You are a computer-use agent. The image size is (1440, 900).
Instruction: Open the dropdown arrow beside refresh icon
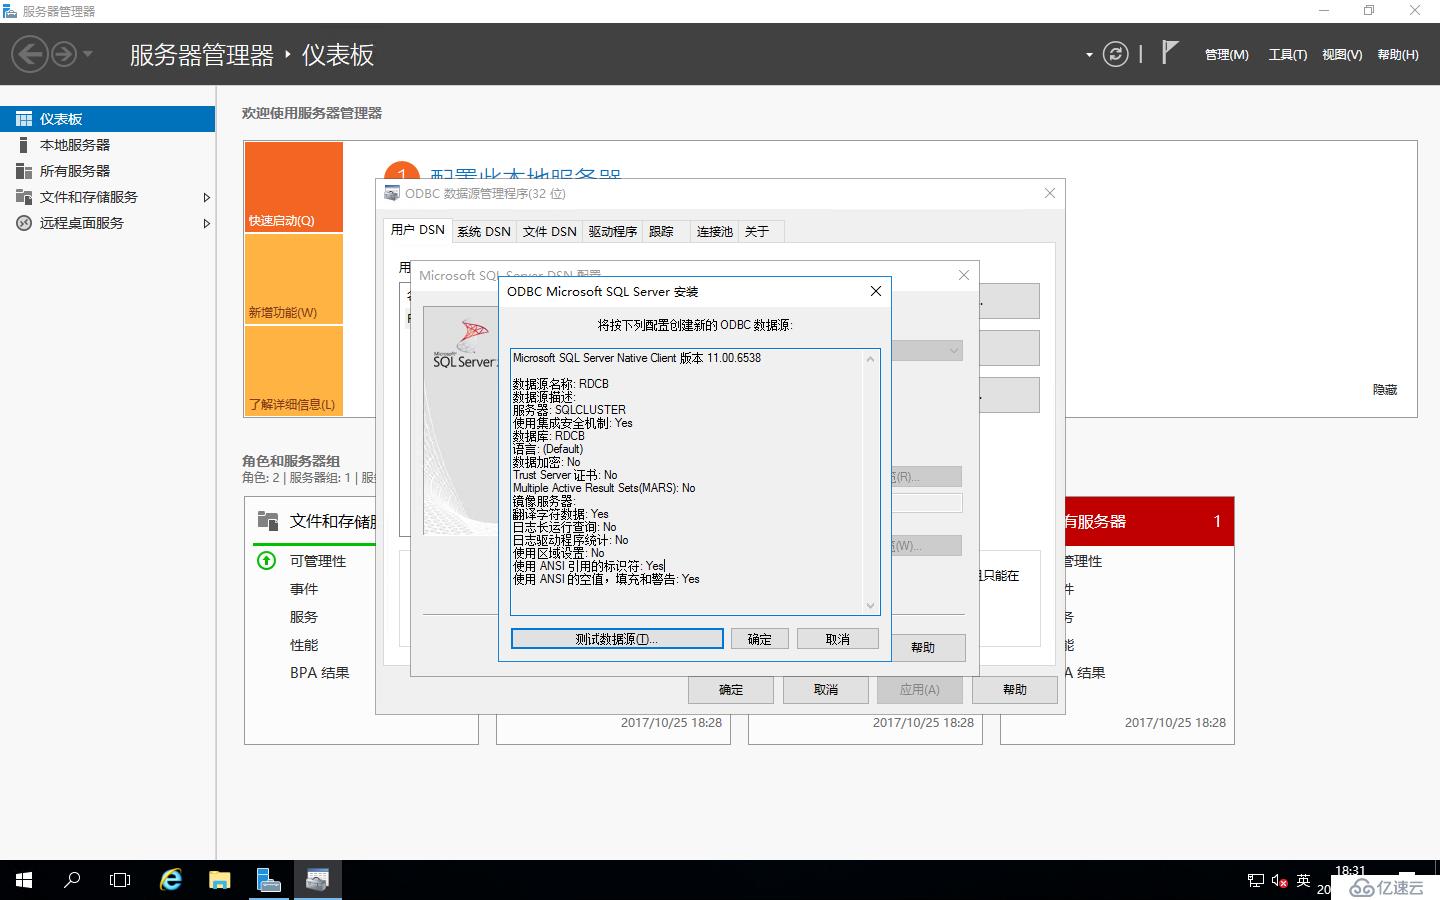[x=1089, y=55]
